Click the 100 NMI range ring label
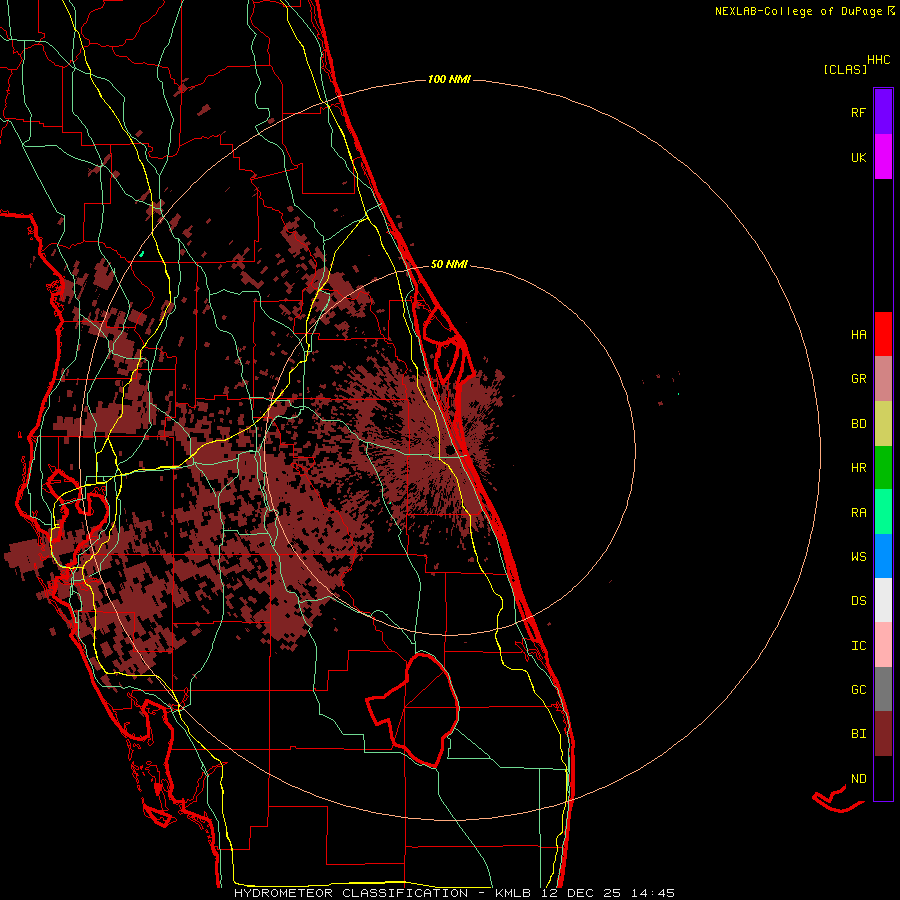Viewport: 900px width, 900px height. point(449,79)
